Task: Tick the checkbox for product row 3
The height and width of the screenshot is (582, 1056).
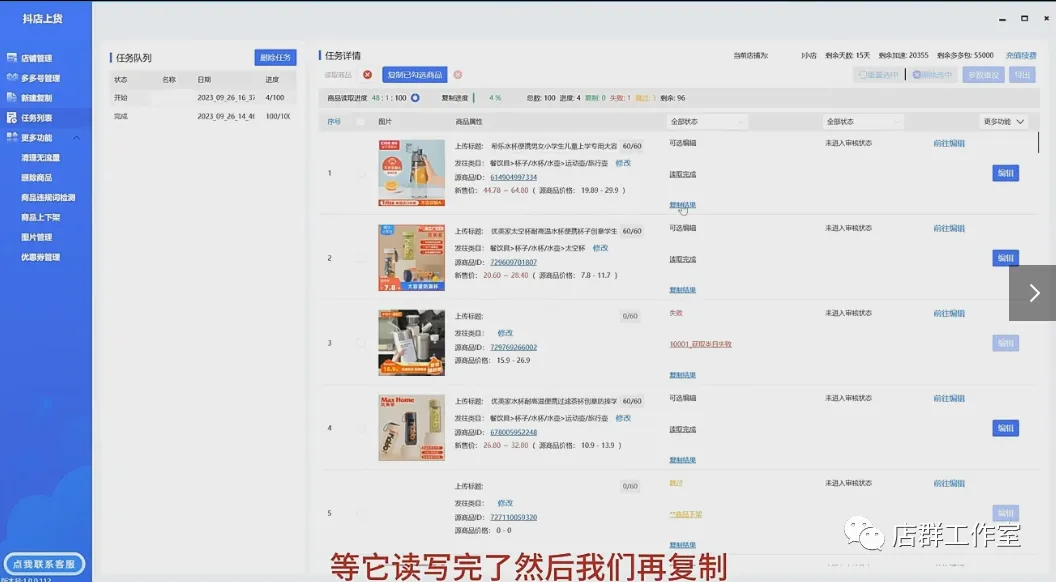Action: tap(361, 343)
